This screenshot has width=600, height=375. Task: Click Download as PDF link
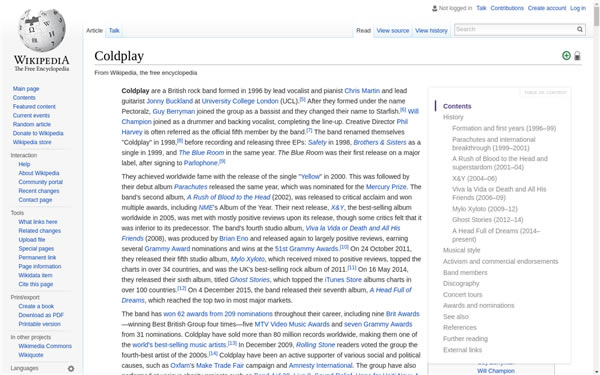(41, 315)
